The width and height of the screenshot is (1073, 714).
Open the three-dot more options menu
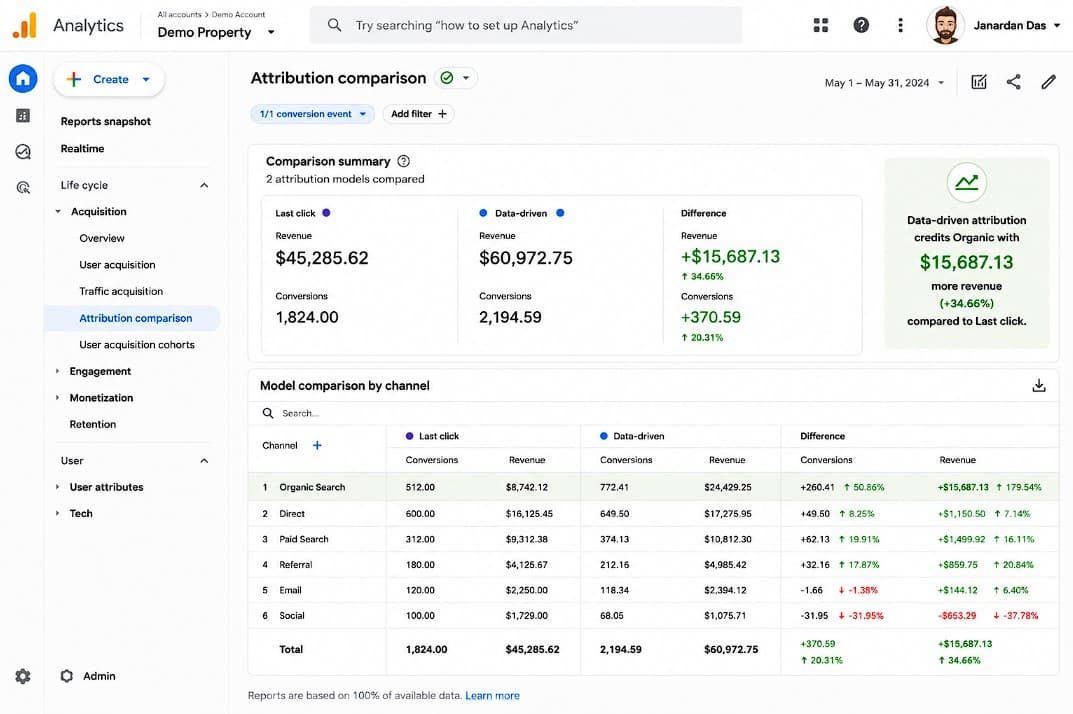point(900,25)
